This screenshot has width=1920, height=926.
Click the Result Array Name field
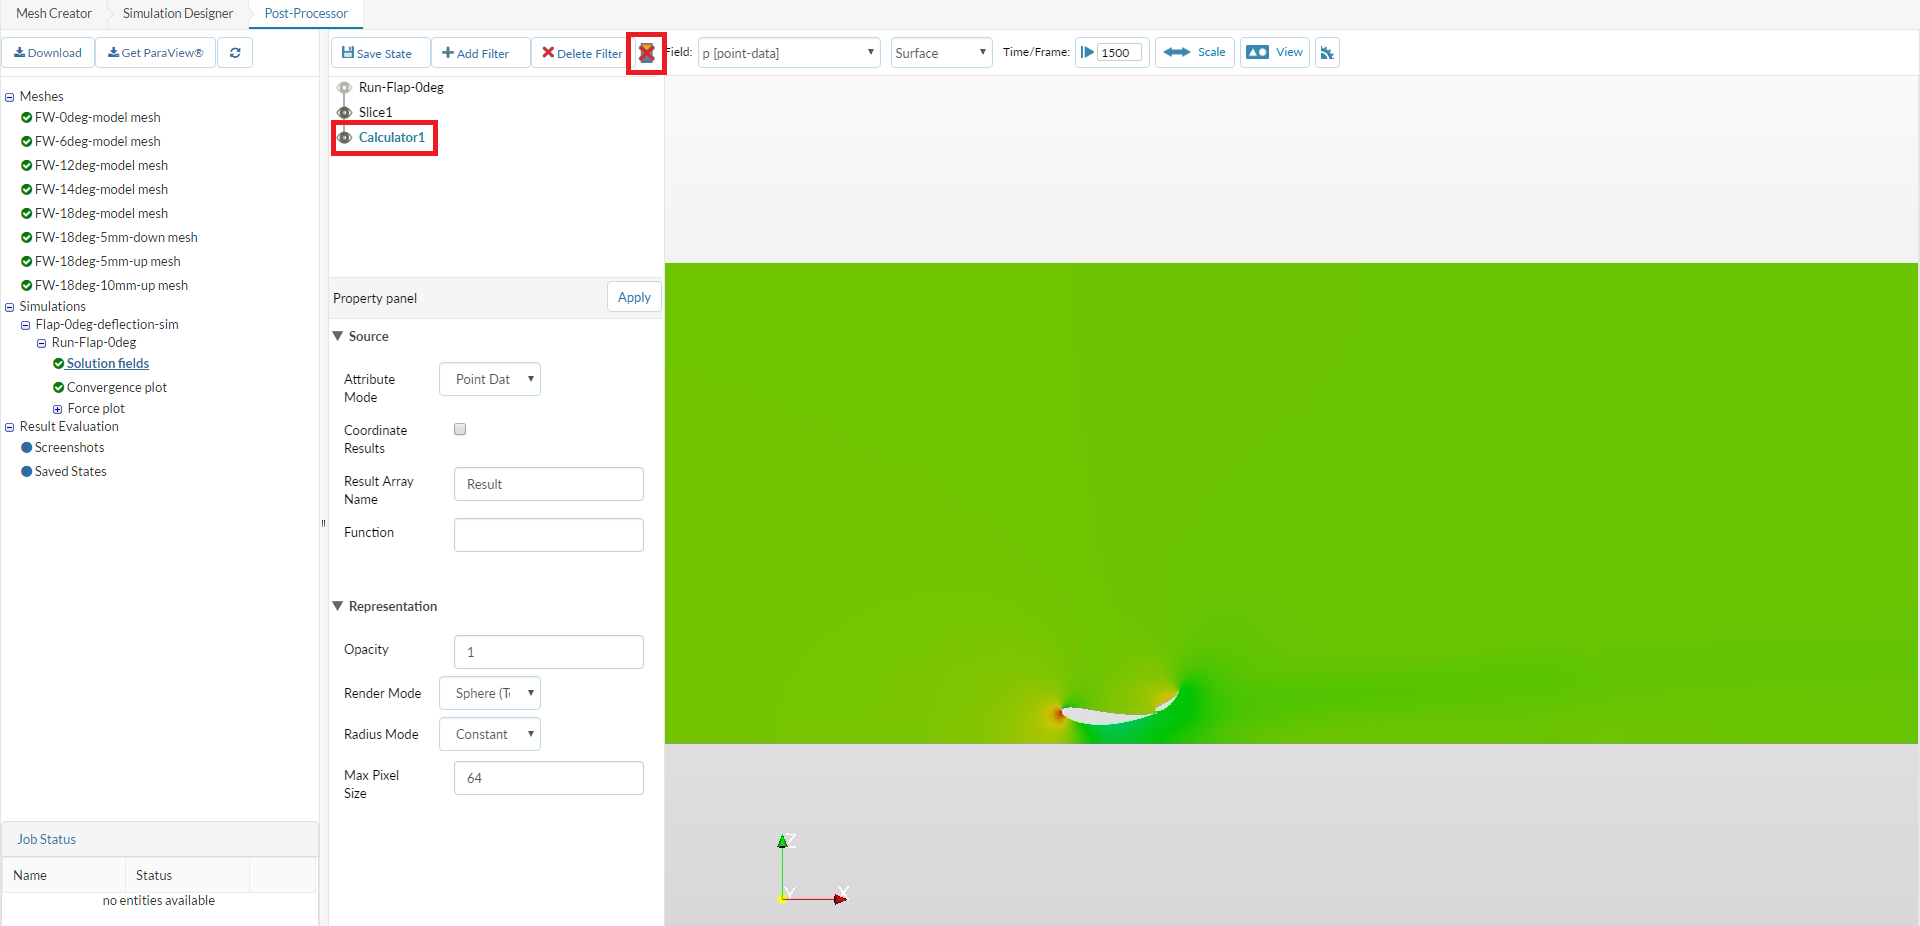549,485
